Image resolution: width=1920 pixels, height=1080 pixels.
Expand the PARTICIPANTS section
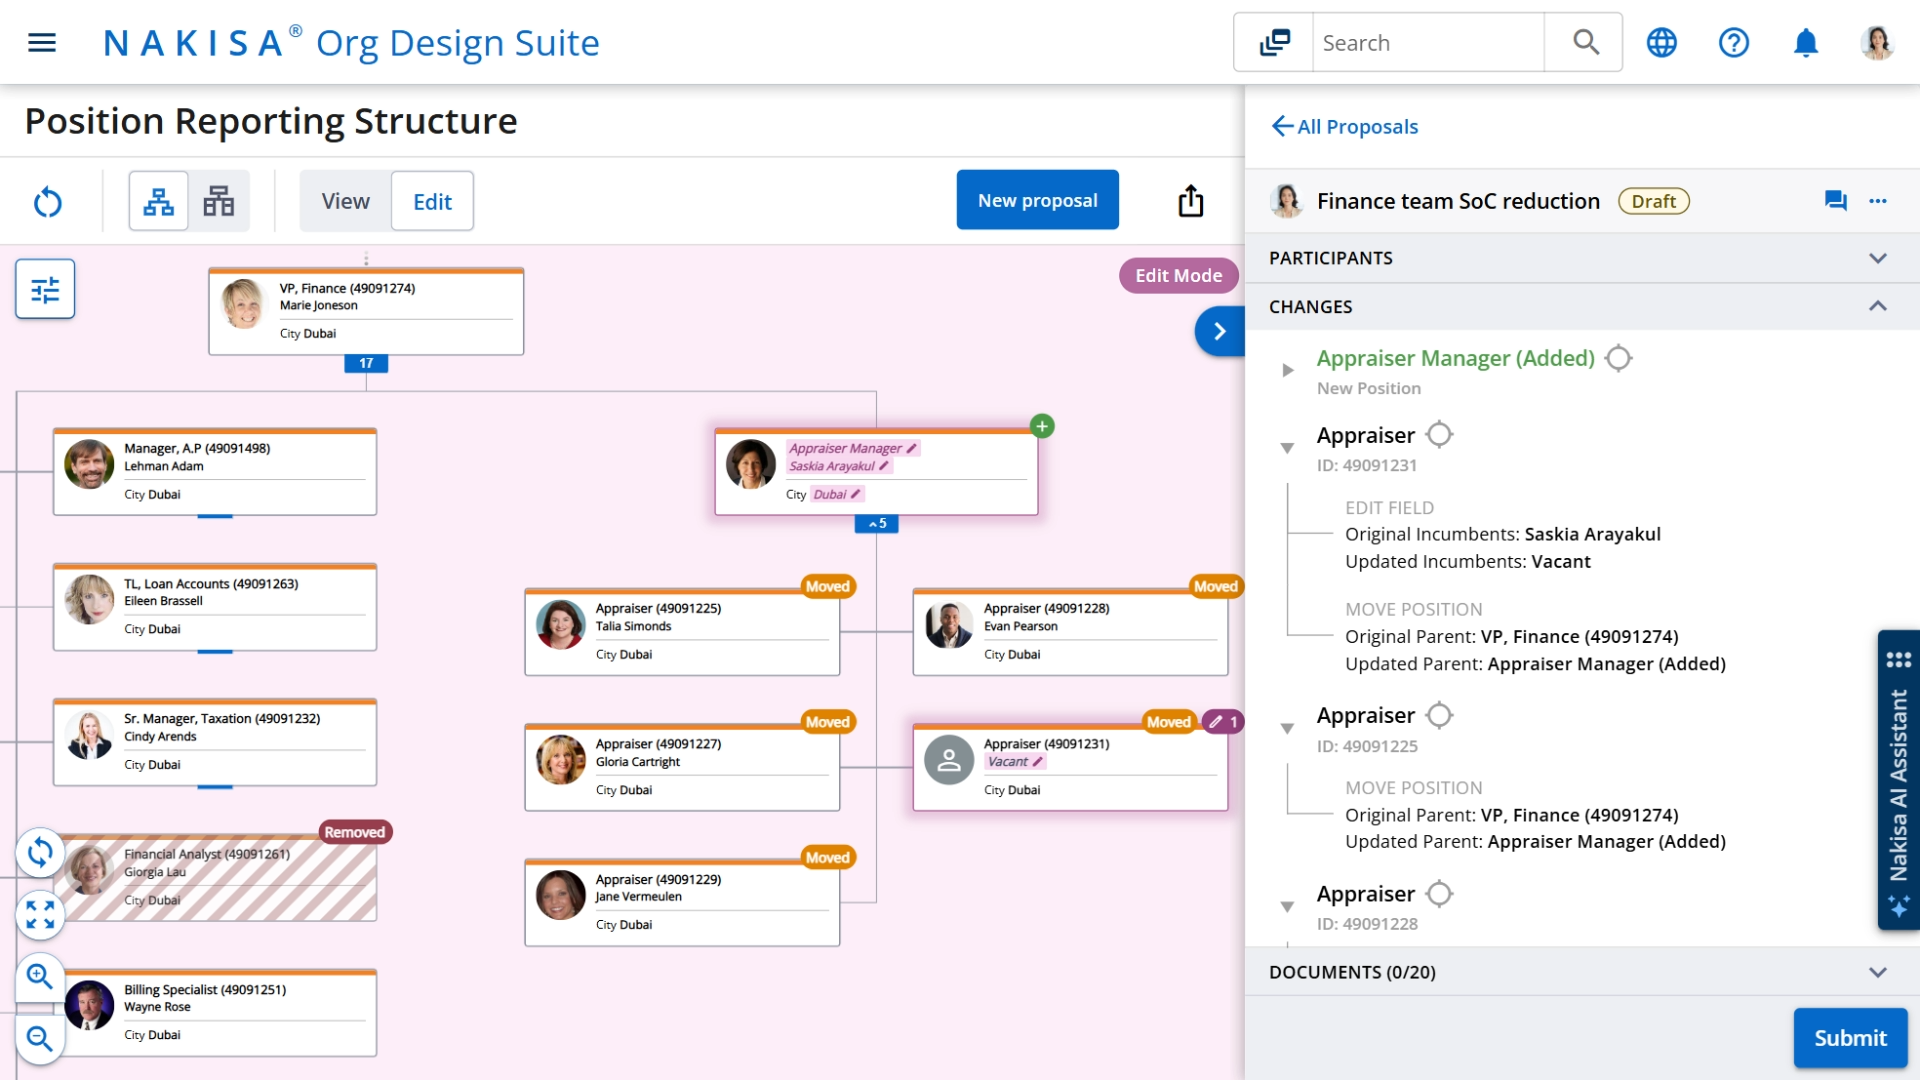1878,257
